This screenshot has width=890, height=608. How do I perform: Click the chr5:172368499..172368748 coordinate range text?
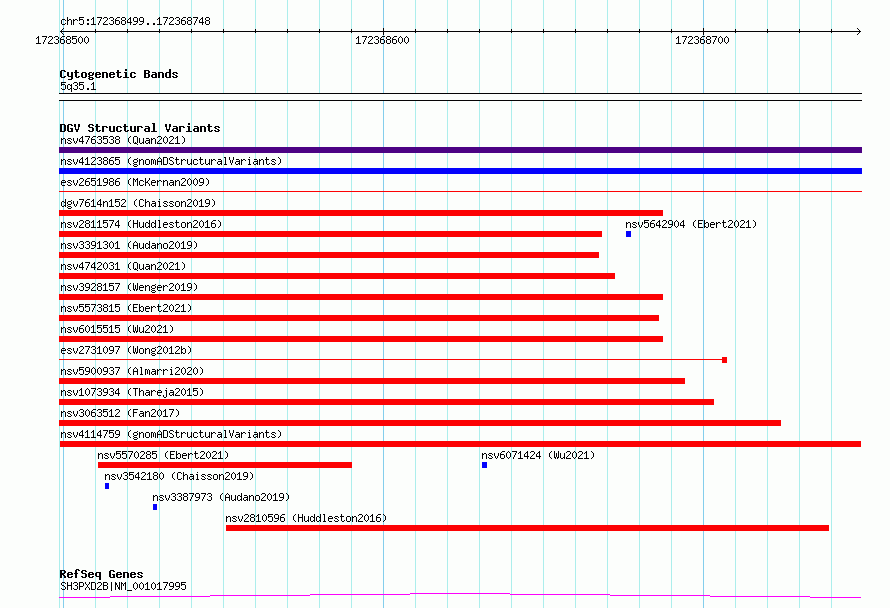(x=135, y=21)
